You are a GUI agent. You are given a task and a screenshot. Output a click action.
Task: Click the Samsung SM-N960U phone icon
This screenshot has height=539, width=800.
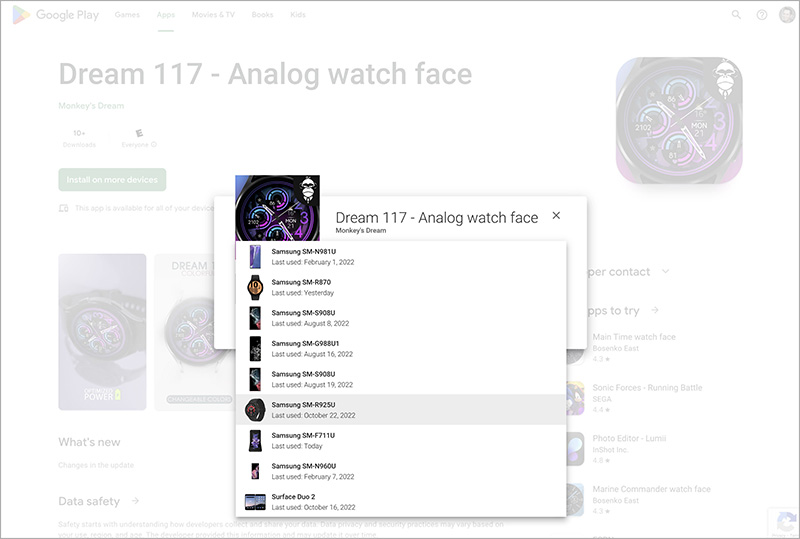point(255,471)
